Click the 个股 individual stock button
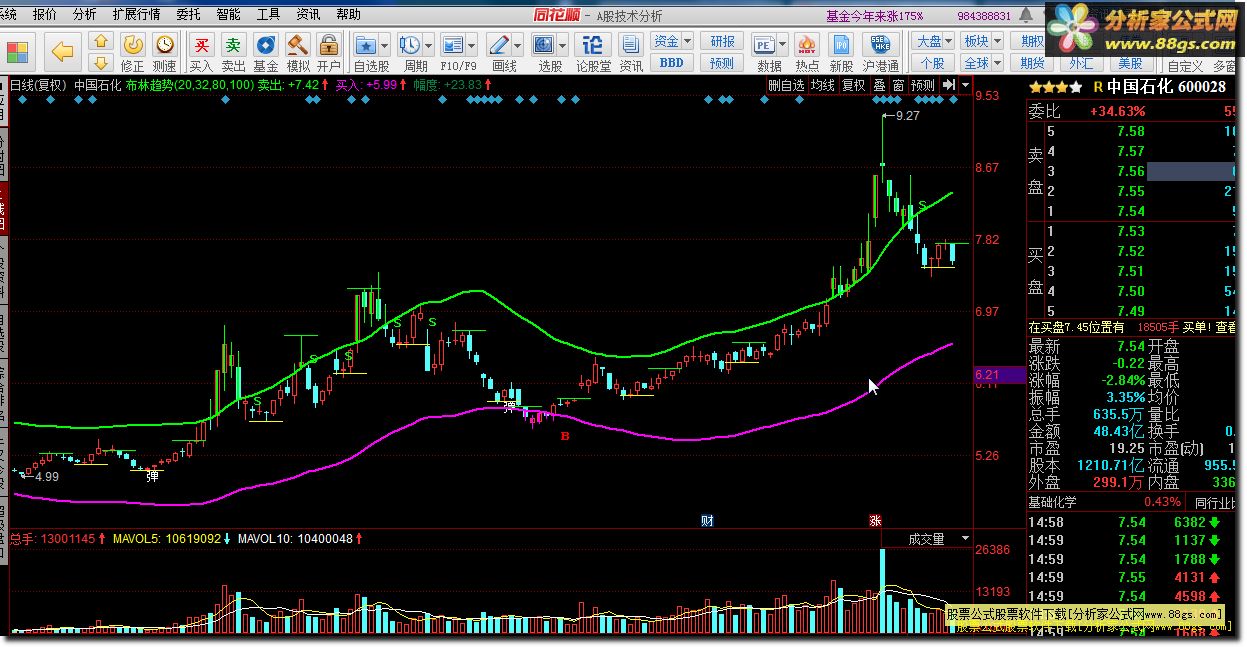Viewport: 1247px width, 647px height. (934, 62)
